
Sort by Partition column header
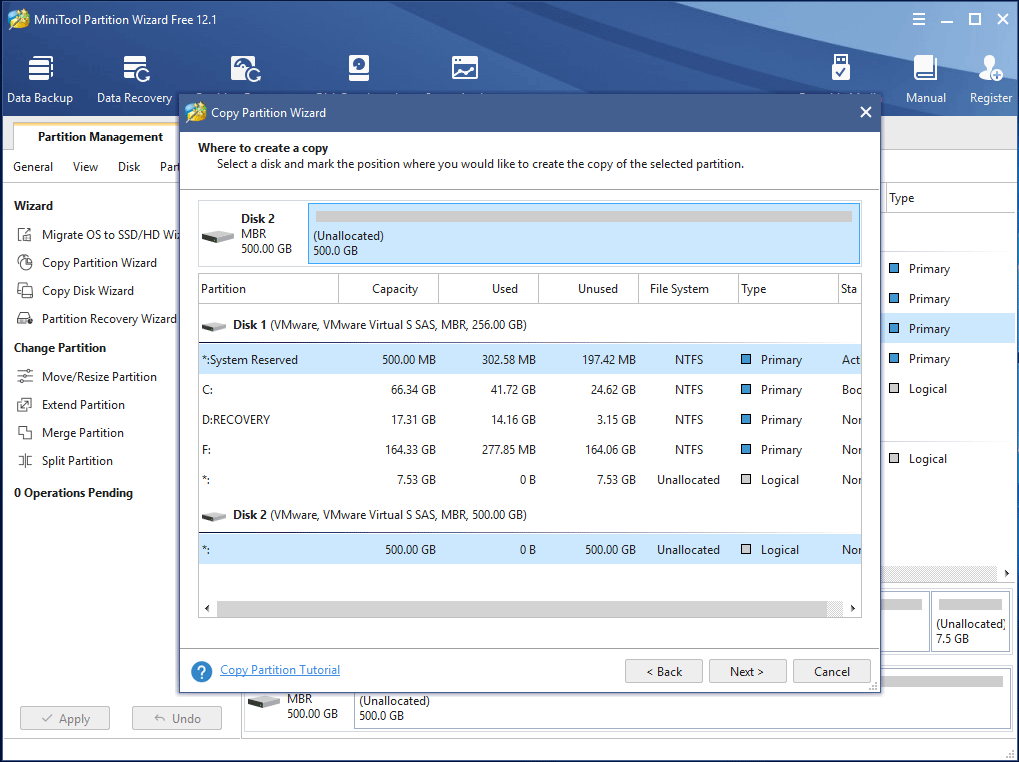[268, 288]
